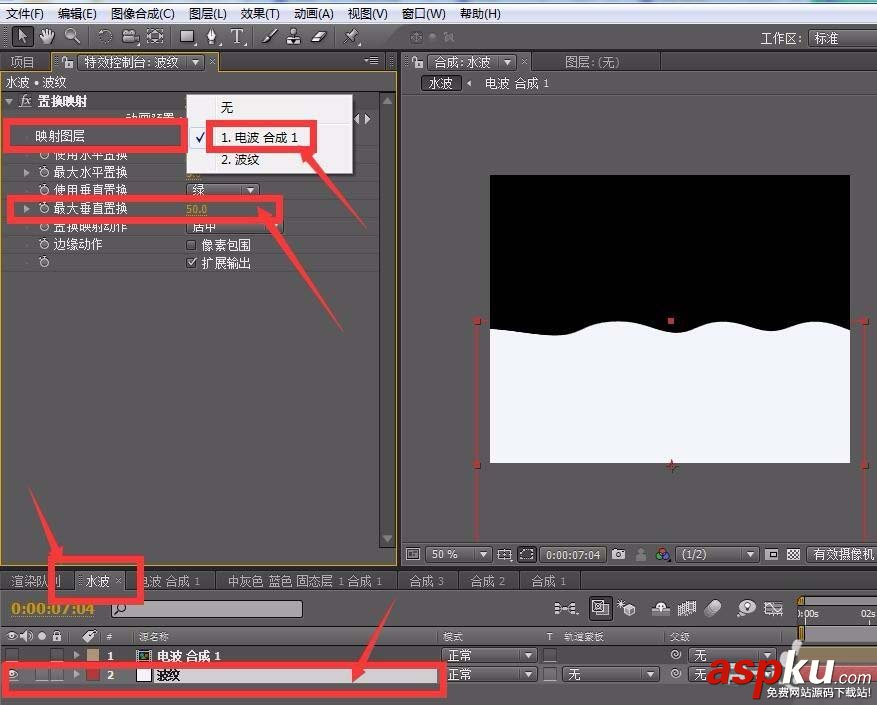Toggle stopwatch for 最大垂直置换
This screenshot has height=705, width=877.
[x=44, y=208]
